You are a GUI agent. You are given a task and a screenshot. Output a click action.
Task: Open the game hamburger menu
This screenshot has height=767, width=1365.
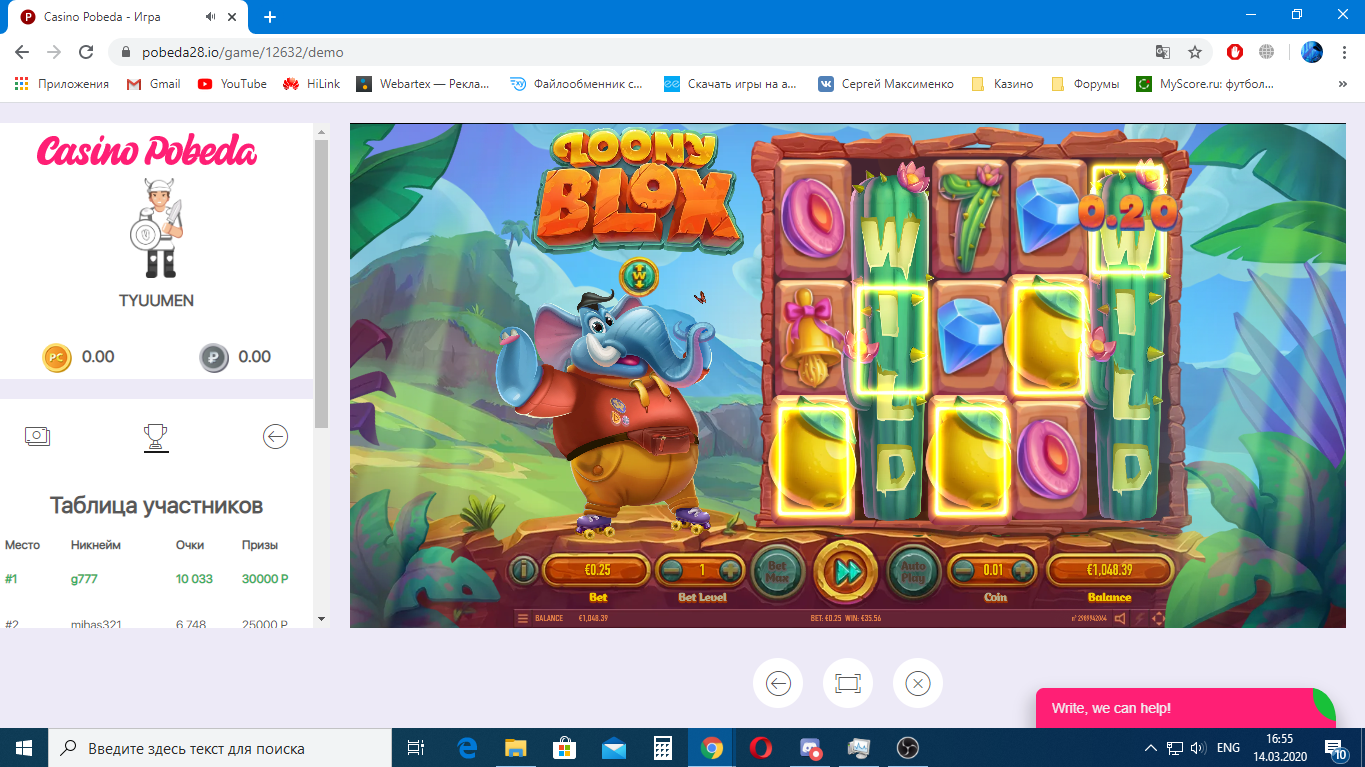(x=522, y=618)
